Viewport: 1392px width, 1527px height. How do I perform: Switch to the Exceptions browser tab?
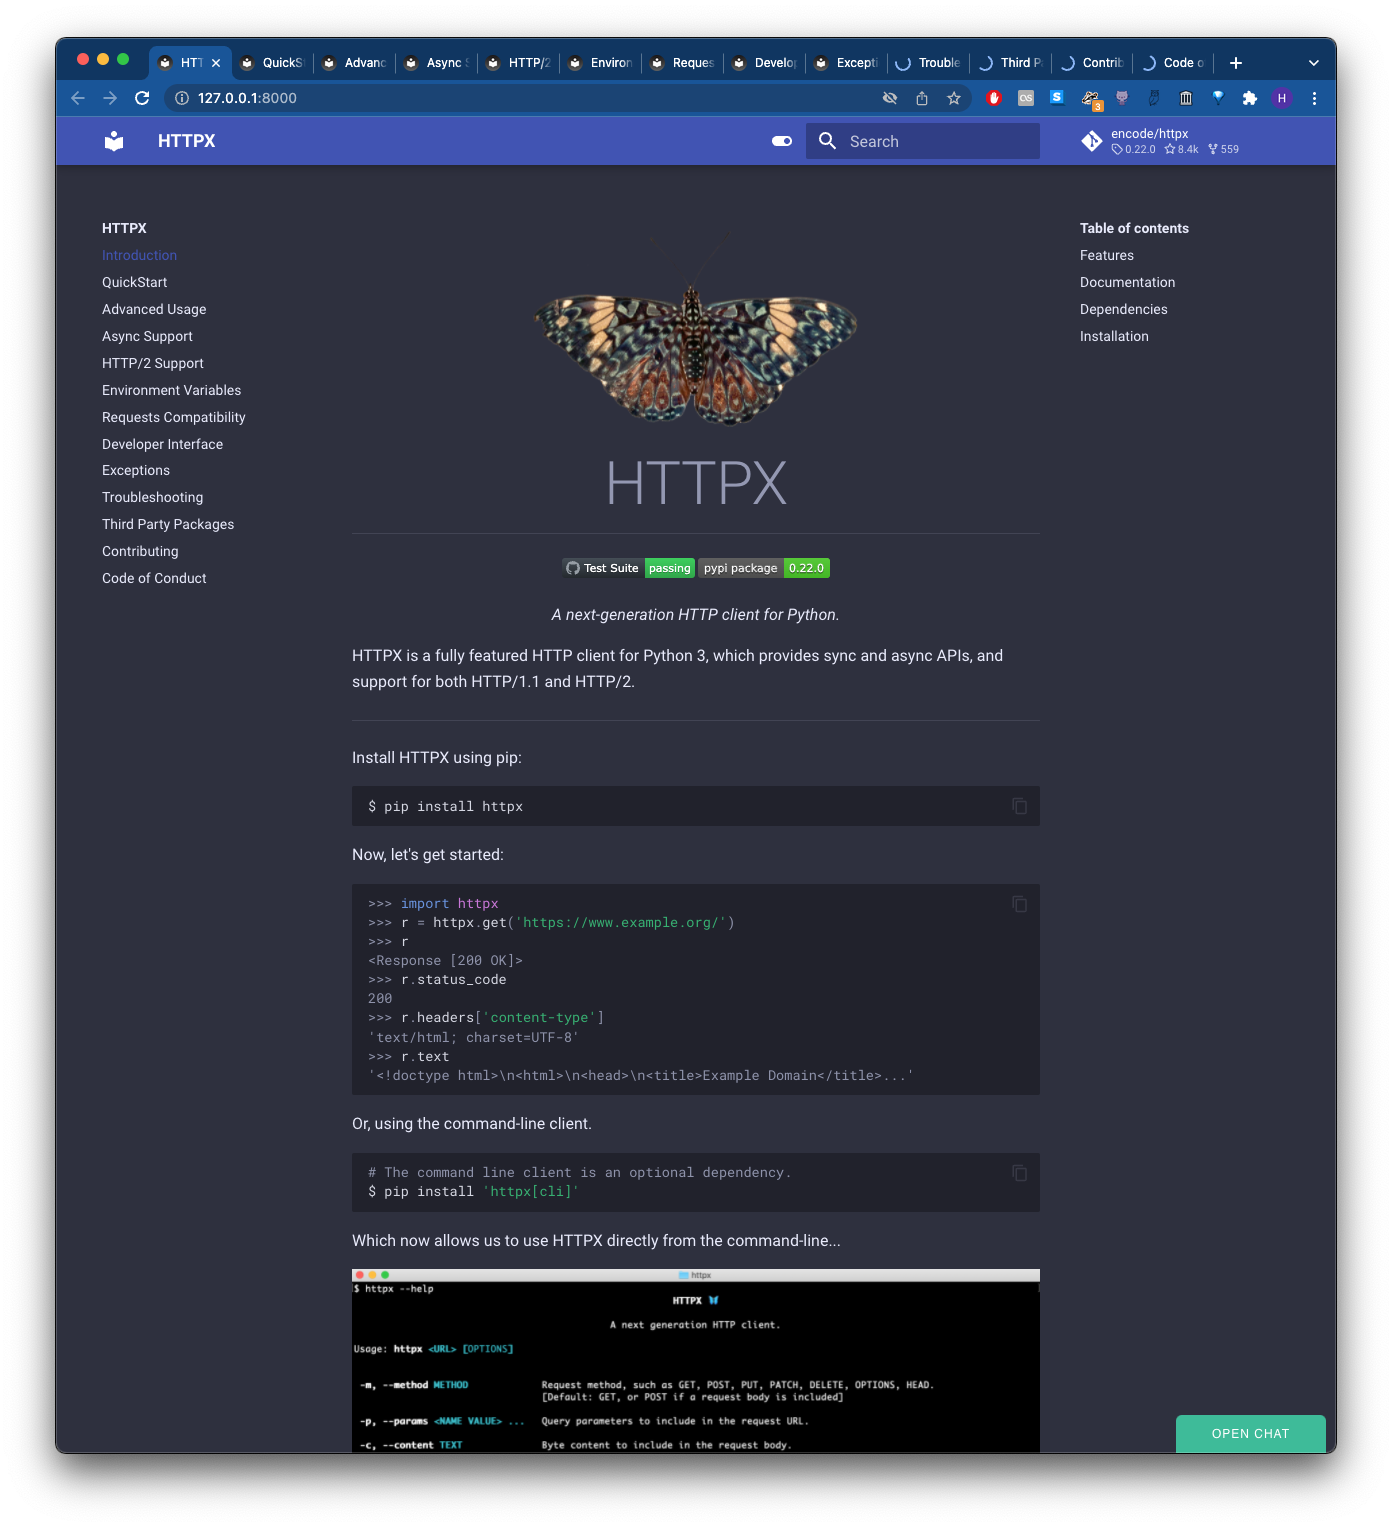(x=847, y=63)
